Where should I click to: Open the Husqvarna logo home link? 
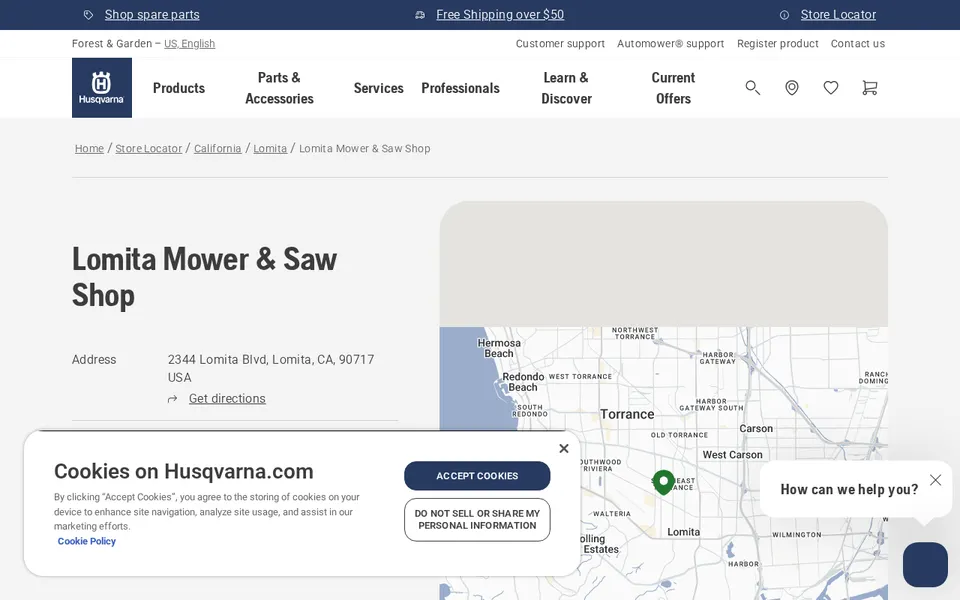coord(102,88)
